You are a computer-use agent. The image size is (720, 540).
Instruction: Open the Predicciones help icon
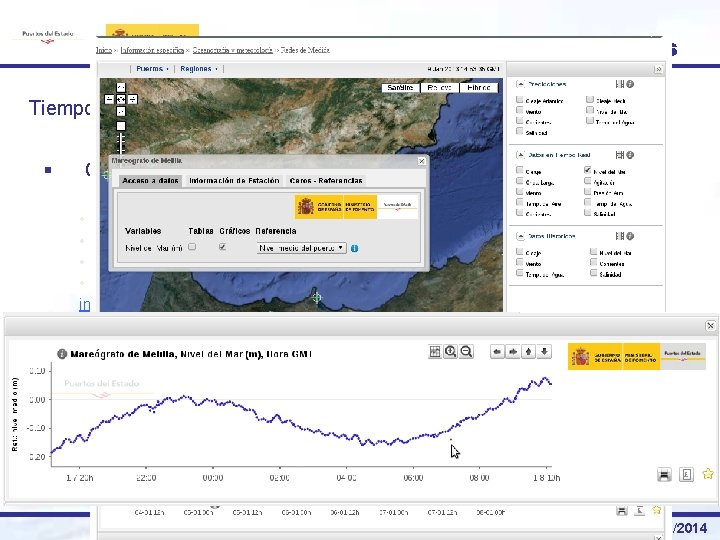(630, 84)
